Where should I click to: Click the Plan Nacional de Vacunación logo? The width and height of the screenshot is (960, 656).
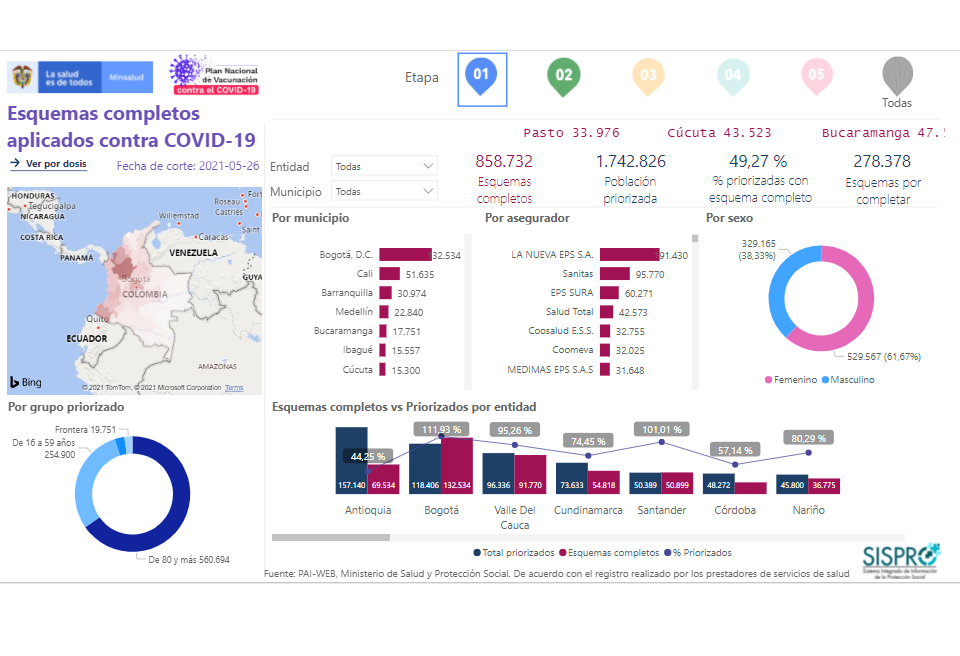click(214, 75)
